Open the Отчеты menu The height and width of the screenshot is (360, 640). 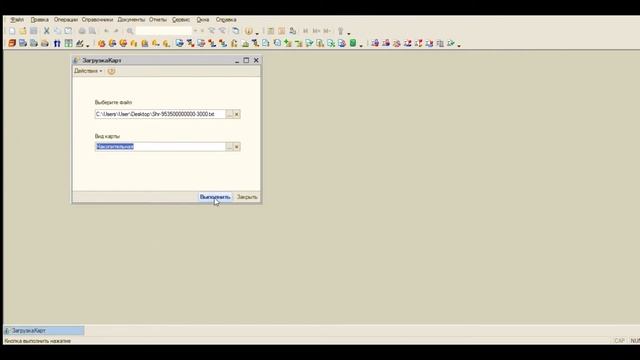coord(158,20)
